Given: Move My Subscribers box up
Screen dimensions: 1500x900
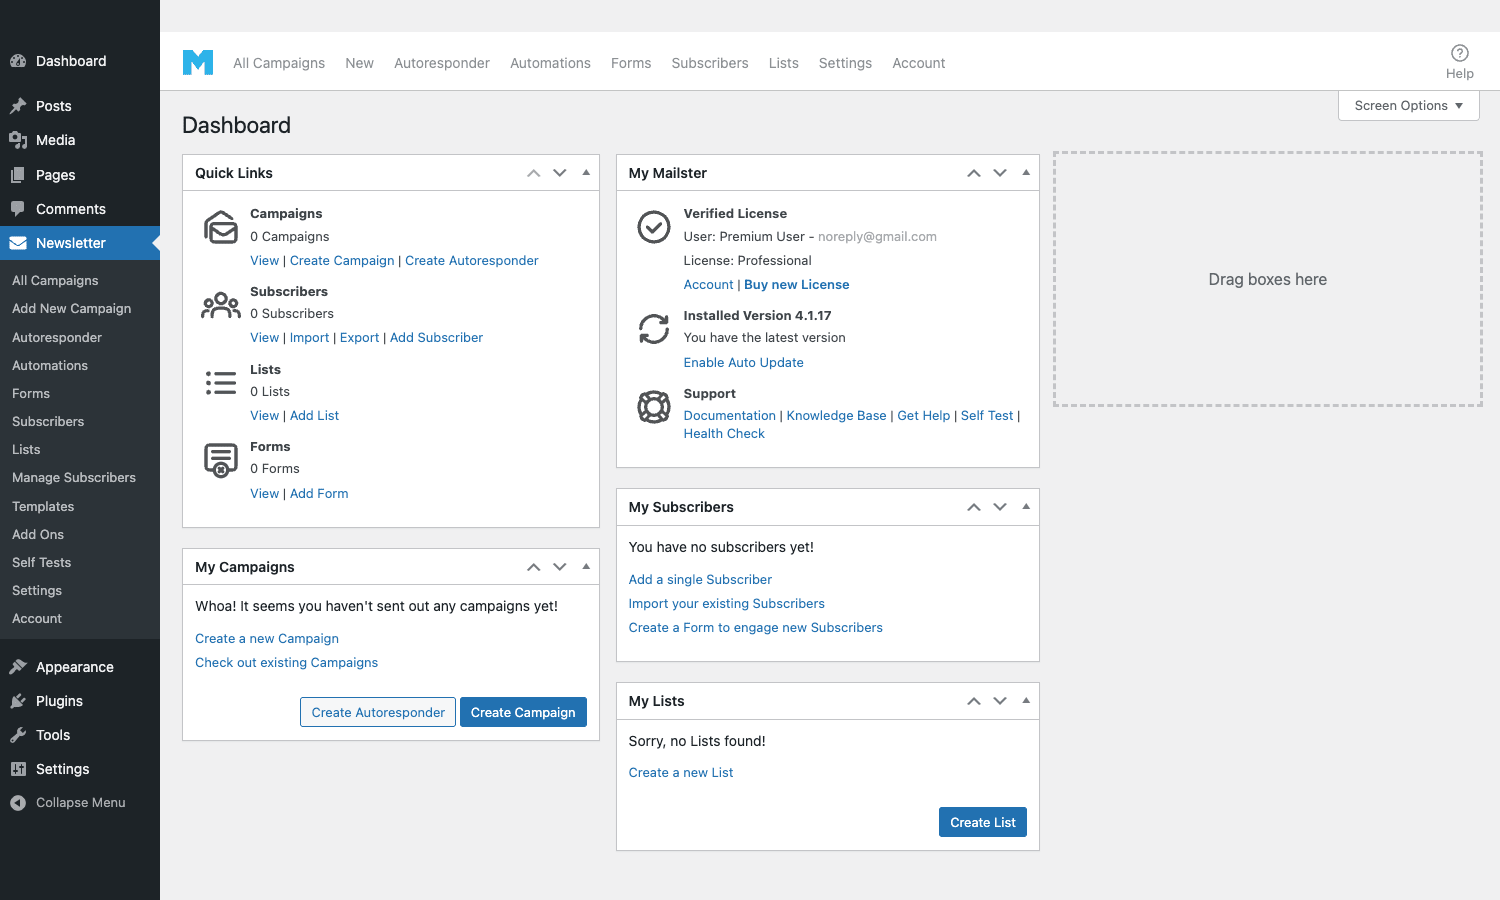Looking at the screenshot, I should pos(974,507).
